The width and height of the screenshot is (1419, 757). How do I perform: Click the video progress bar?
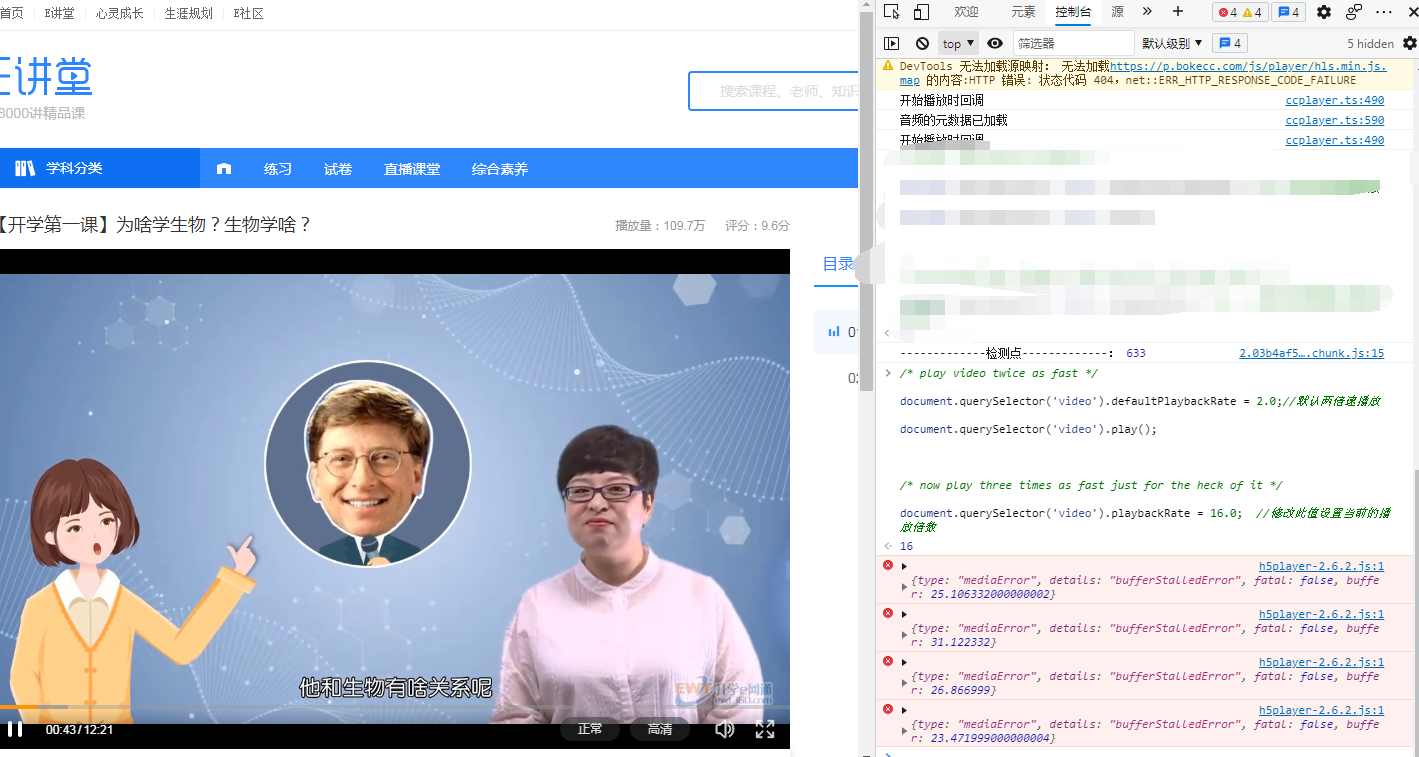pyautogui.click(x=395, y=708)
